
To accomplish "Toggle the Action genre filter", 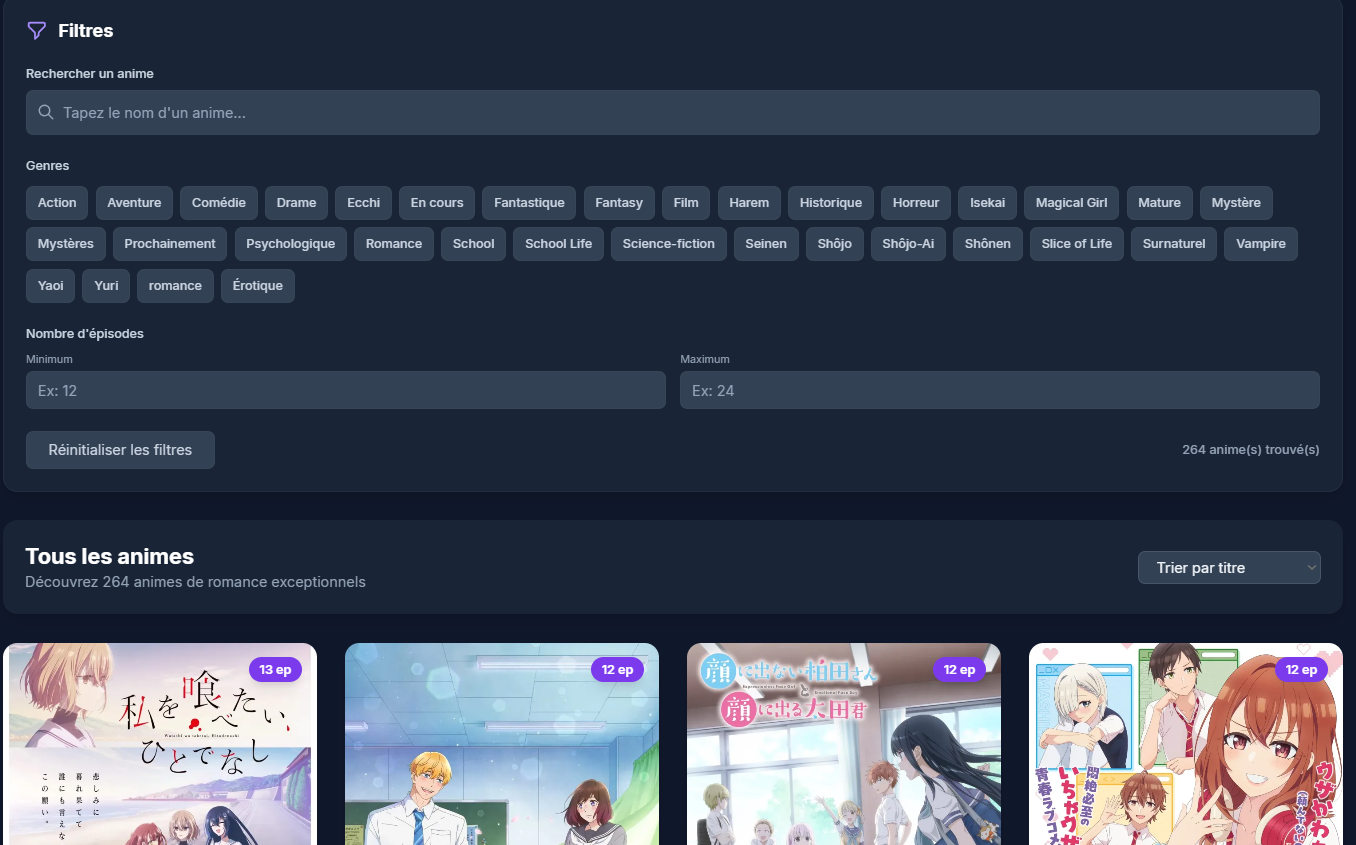I will click(x=57, y=203).
